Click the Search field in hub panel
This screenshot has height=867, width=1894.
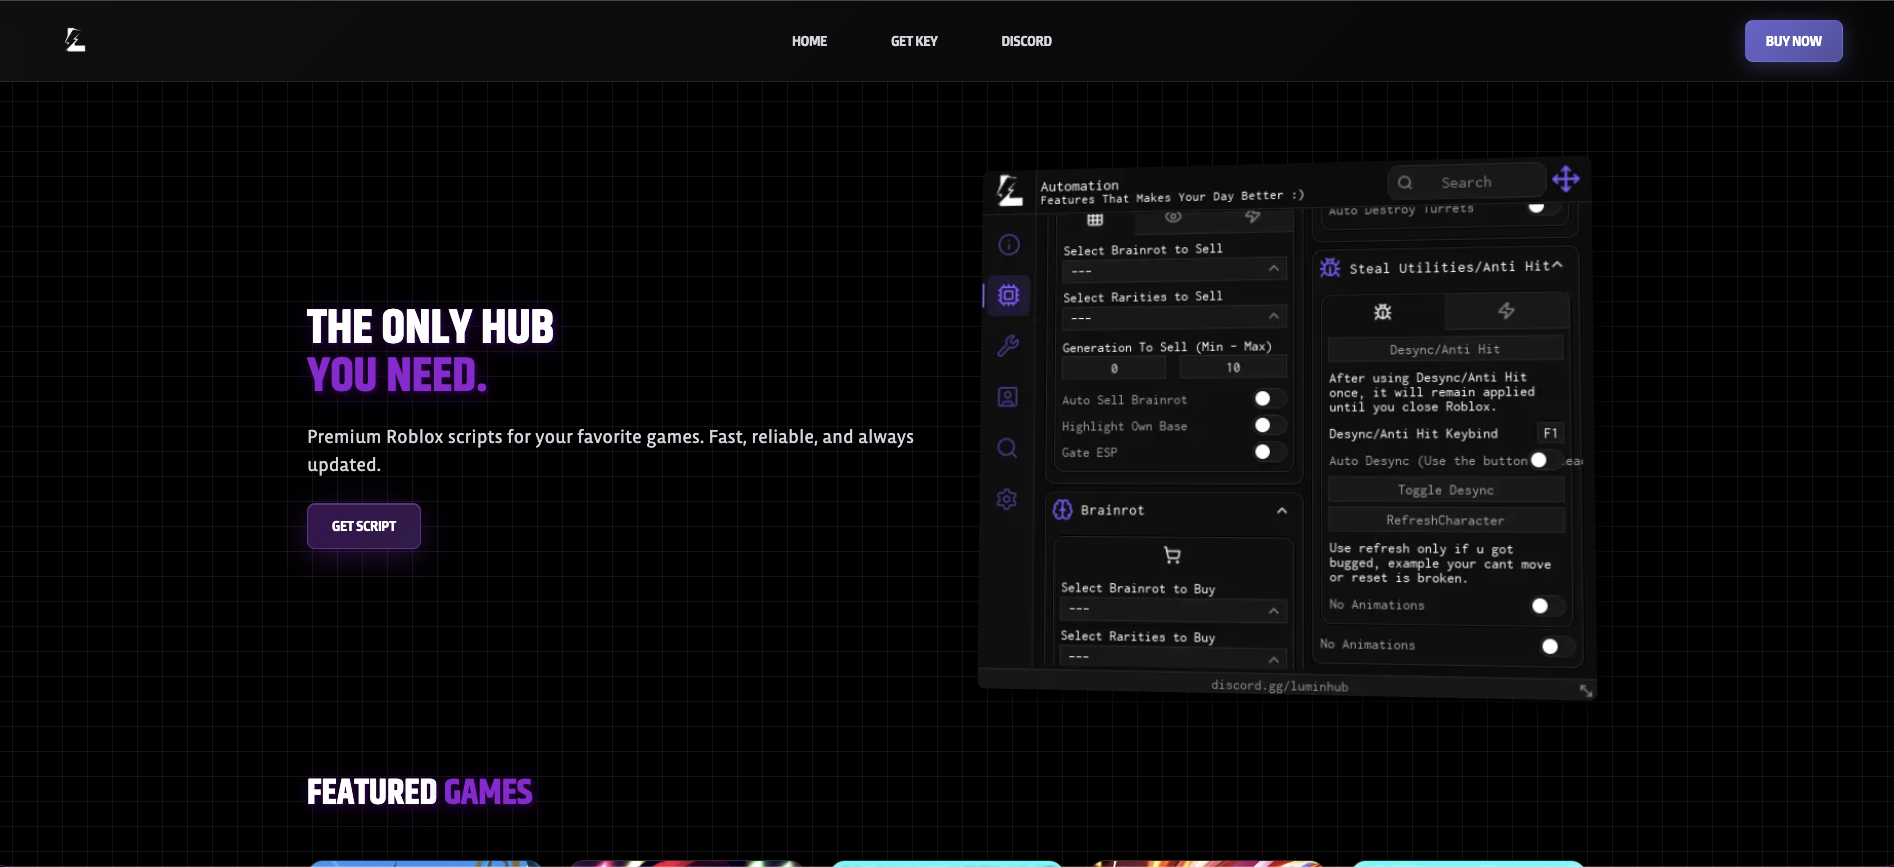click(x=1466, y=182)
